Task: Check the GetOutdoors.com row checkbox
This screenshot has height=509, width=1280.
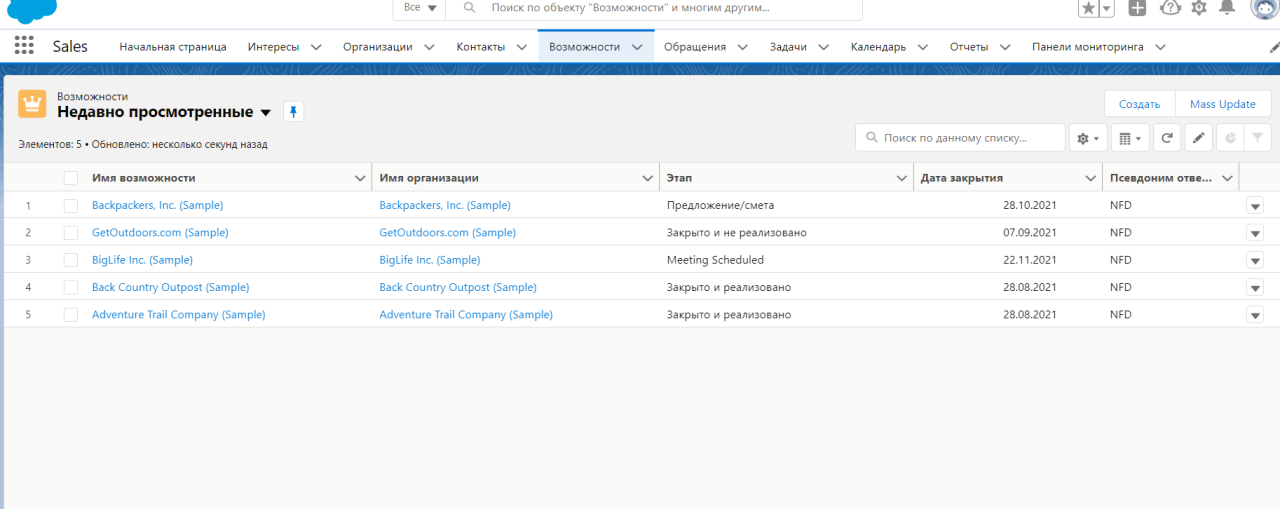Action: click(71, 232)
